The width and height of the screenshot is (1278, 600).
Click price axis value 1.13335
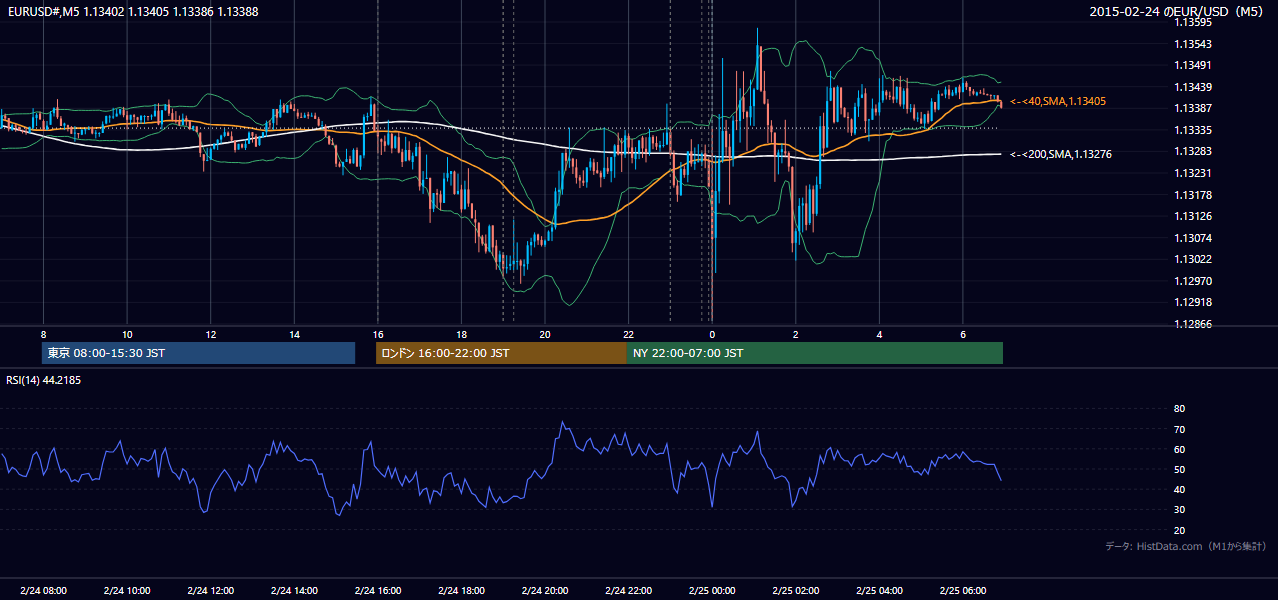click(x=1194, y=130)
